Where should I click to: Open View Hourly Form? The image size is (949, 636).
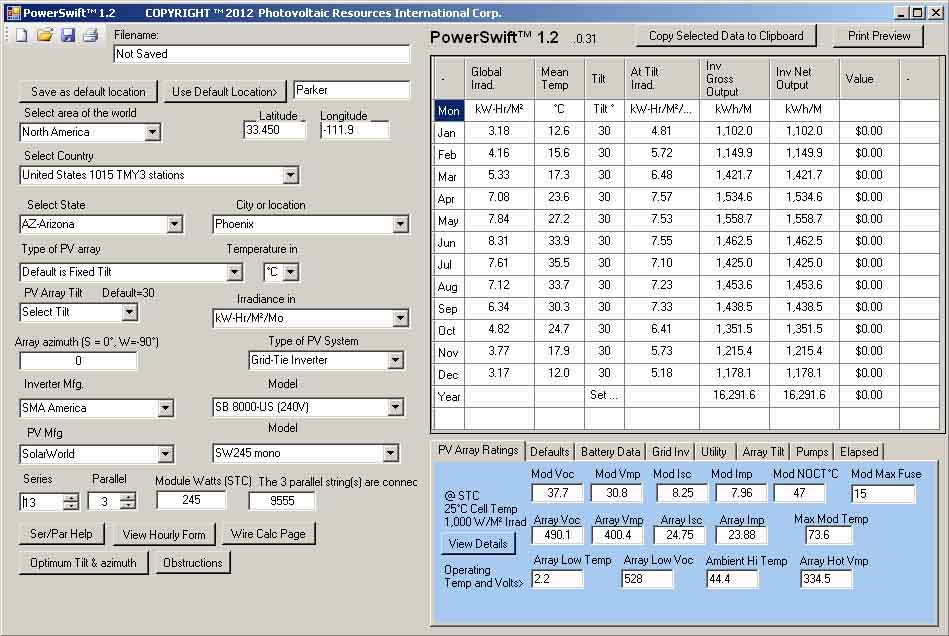pos(164,535)
